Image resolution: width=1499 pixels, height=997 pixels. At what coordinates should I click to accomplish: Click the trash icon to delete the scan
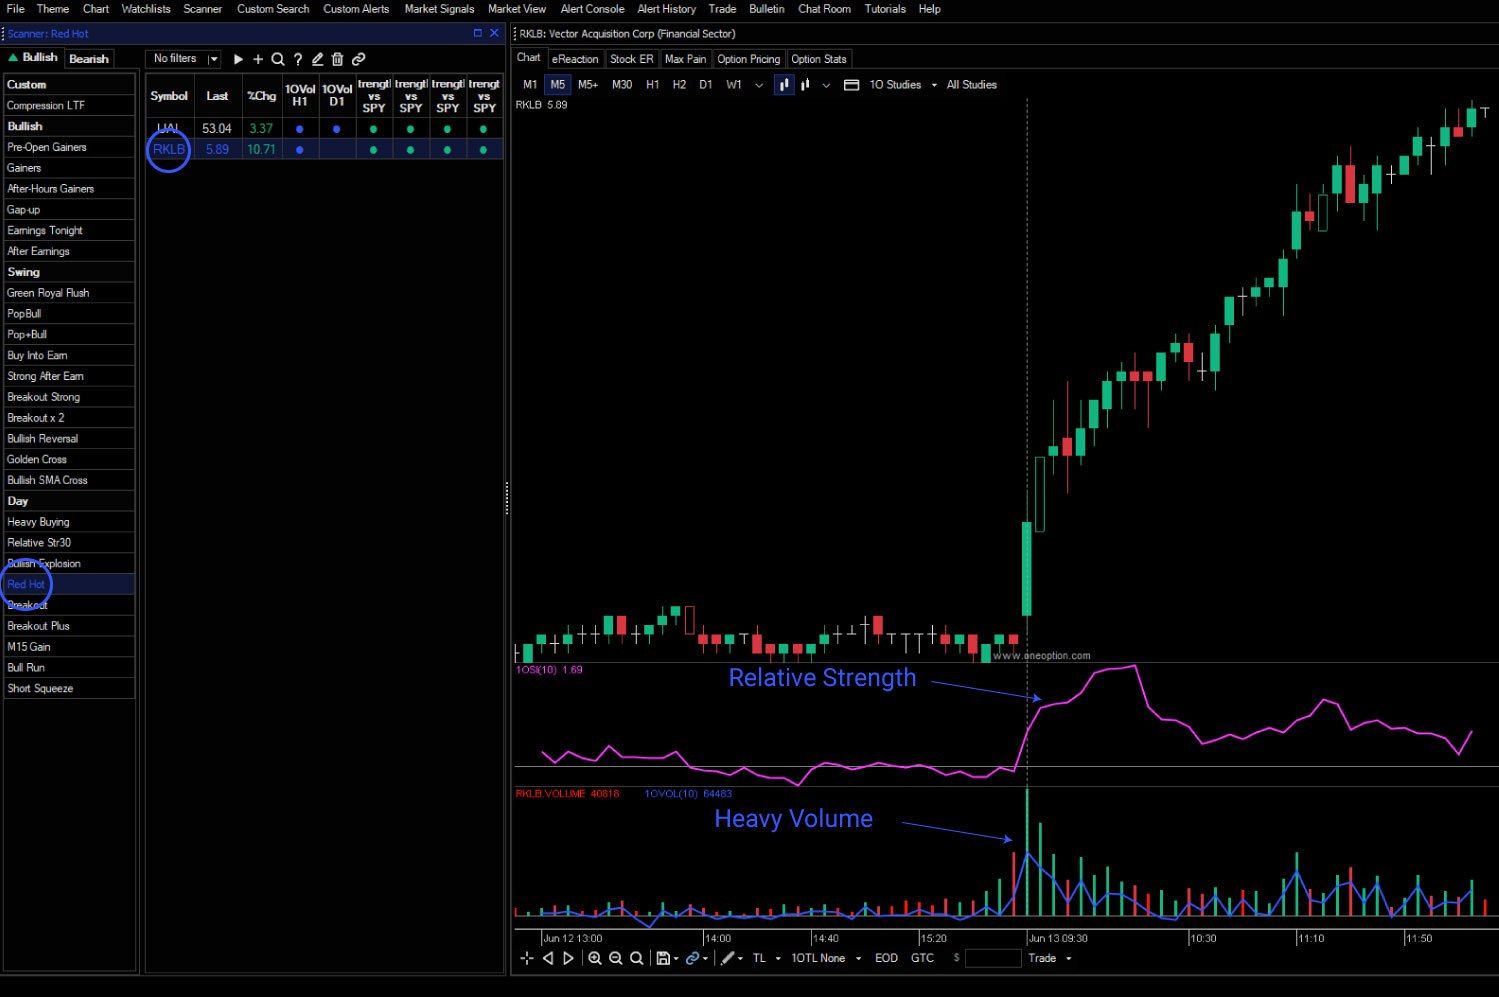coord(337,59)
